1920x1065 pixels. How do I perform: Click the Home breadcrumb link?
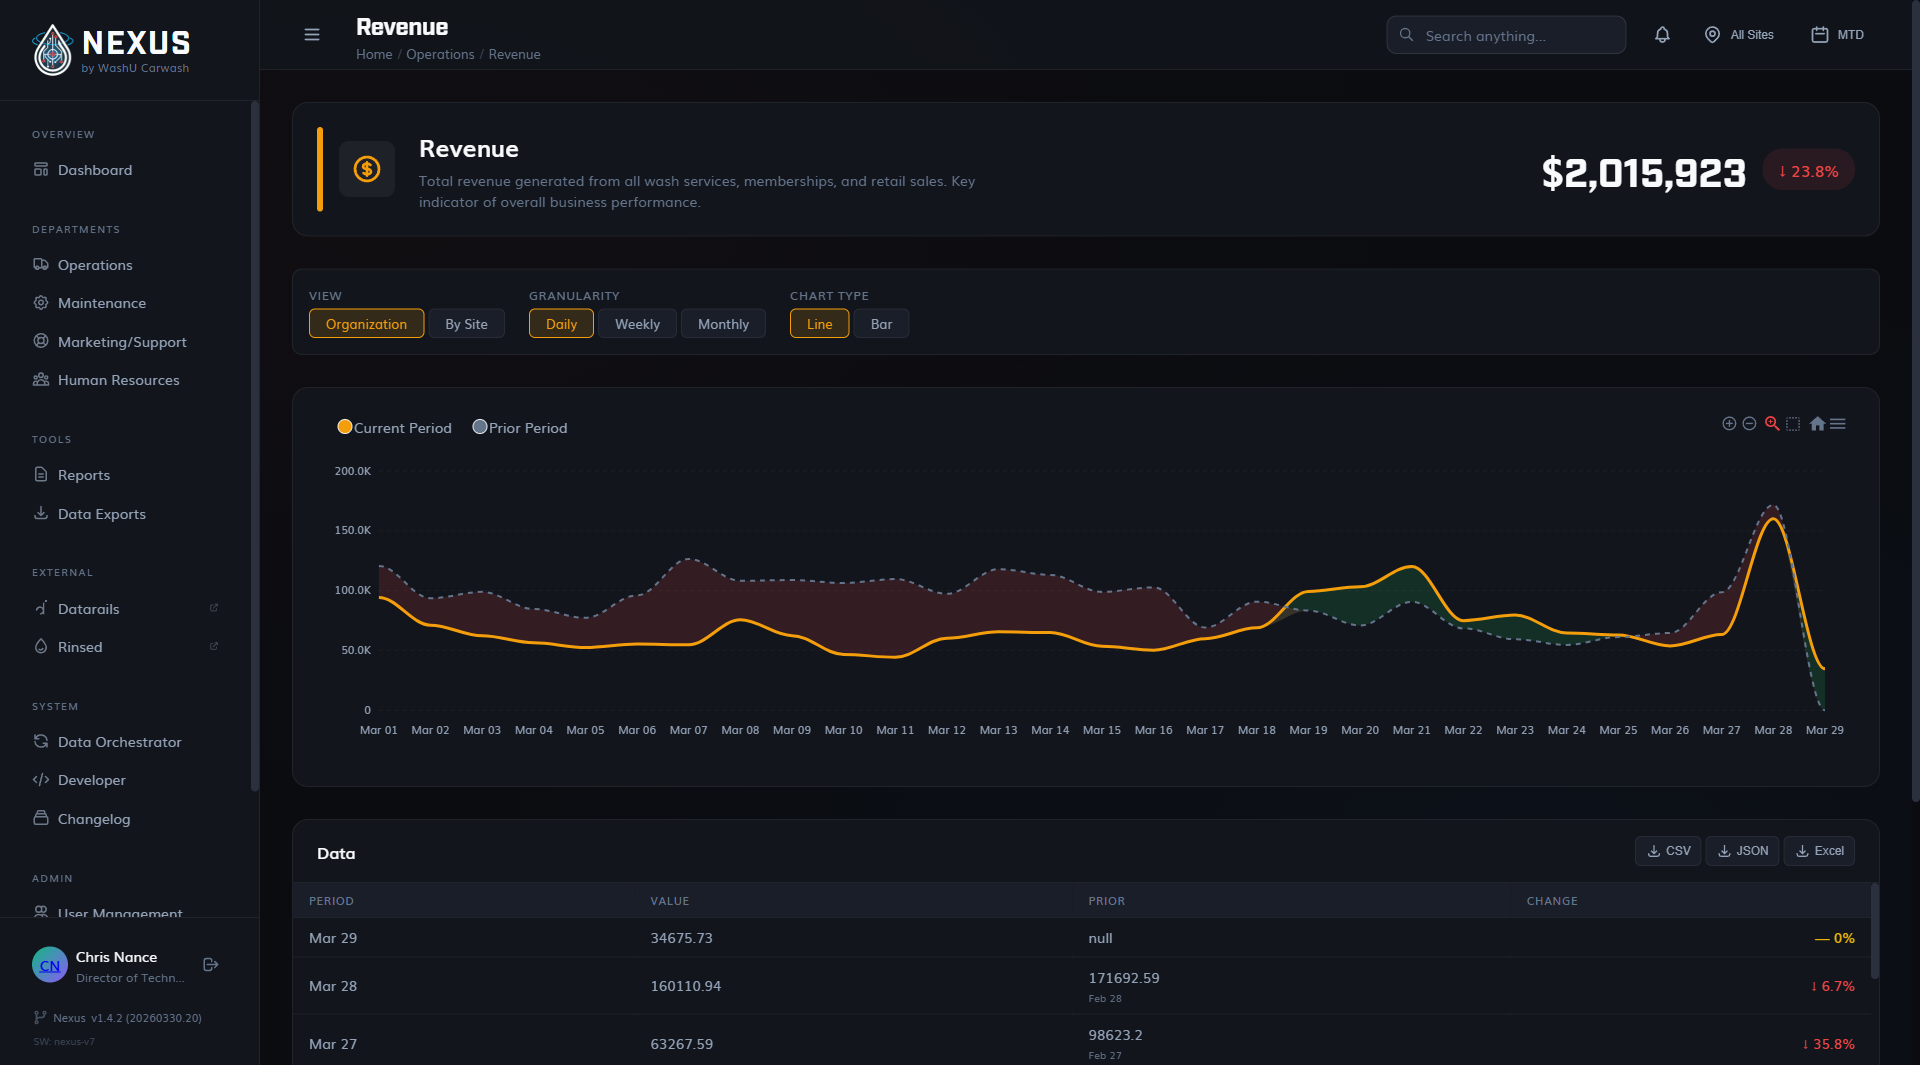(374, 54)
